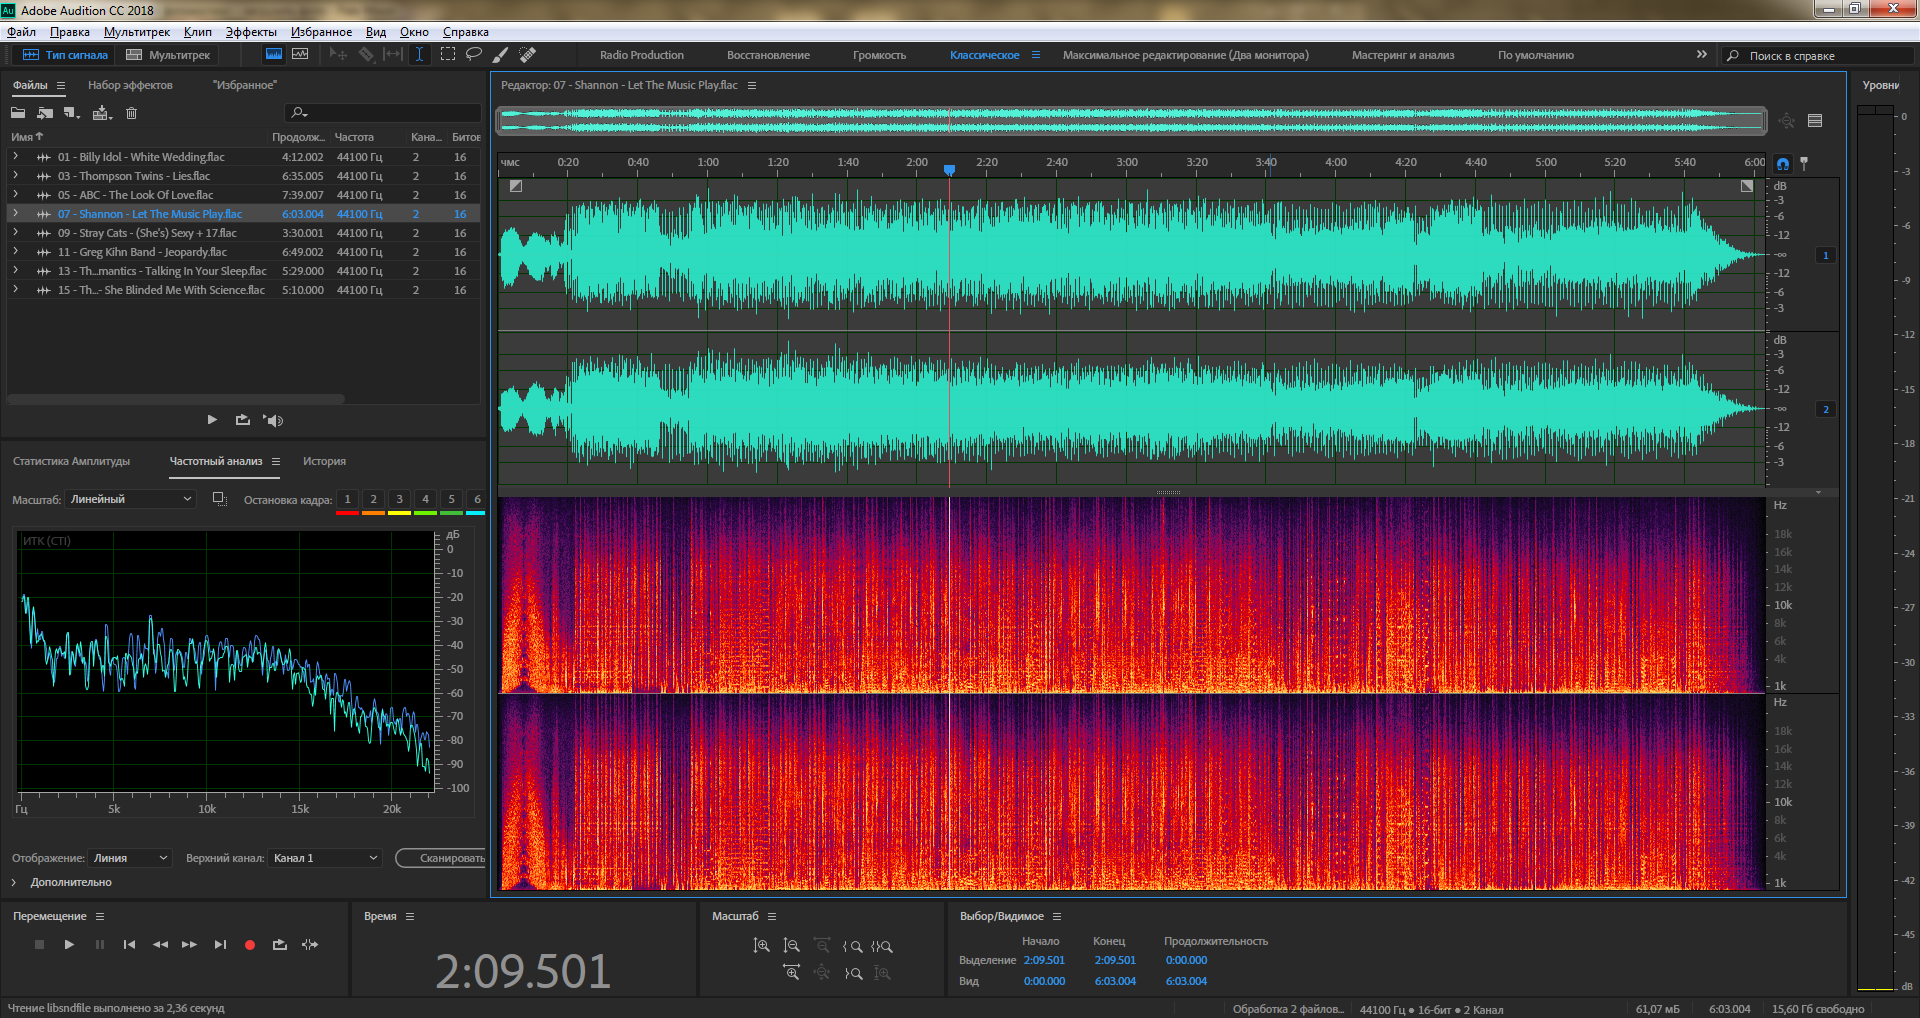Click the zoom navigator list icon
Viewport: 1920px width, 1018px height.
click(1815, 121)
